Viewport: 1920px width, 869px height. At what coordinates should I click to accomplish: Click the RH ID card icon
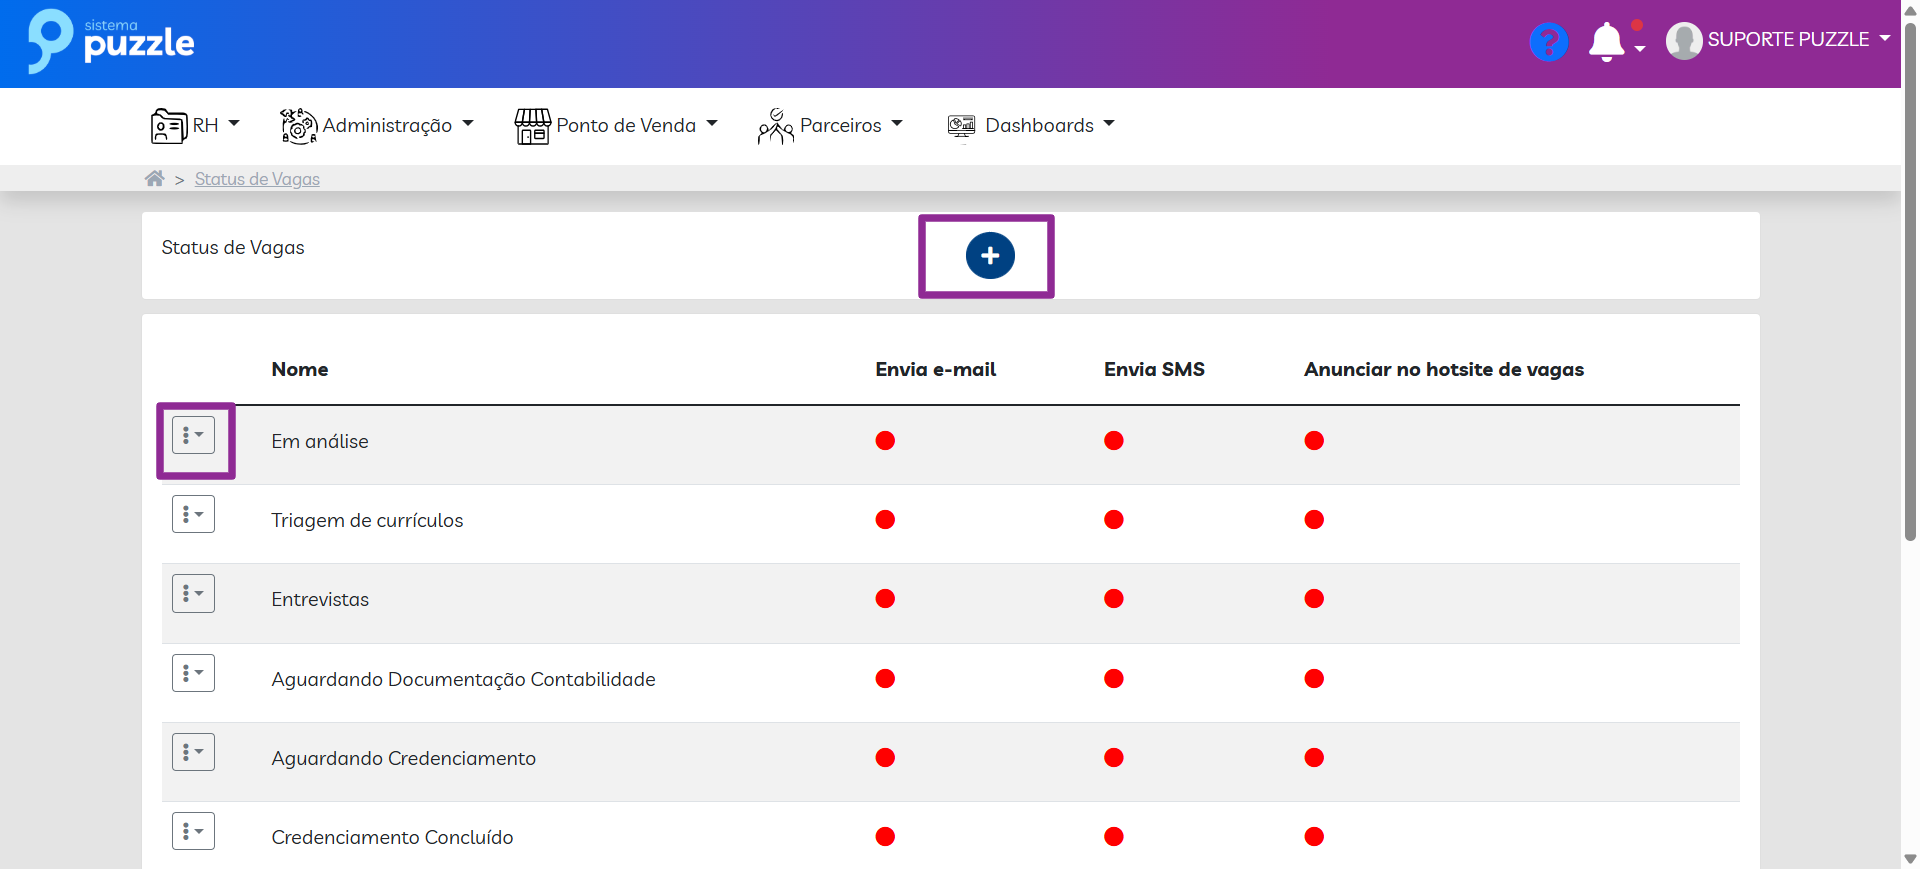(x=168, y=126)
